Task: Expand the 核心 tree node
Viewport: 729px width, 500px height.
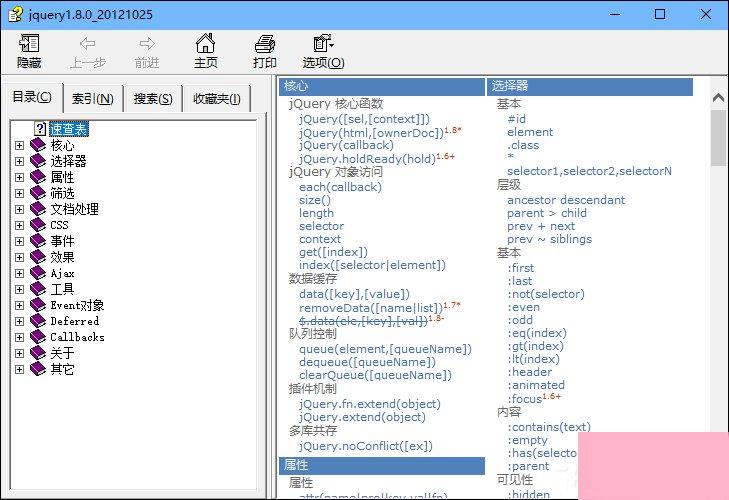Action: 19,145
